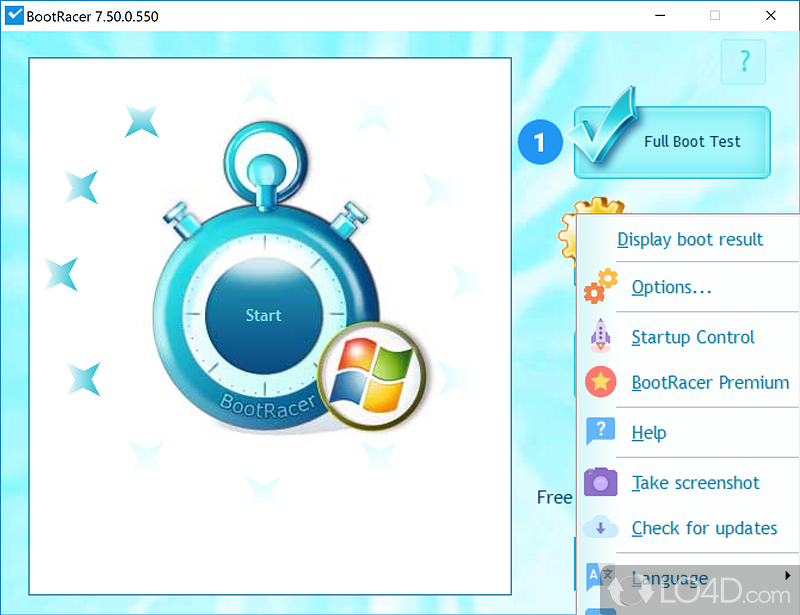The height and width of the screenshot is (615, 800).
Task: Click the blue speech-bubble Help icon
Action: pyautogui.click(x=600, y=432)
